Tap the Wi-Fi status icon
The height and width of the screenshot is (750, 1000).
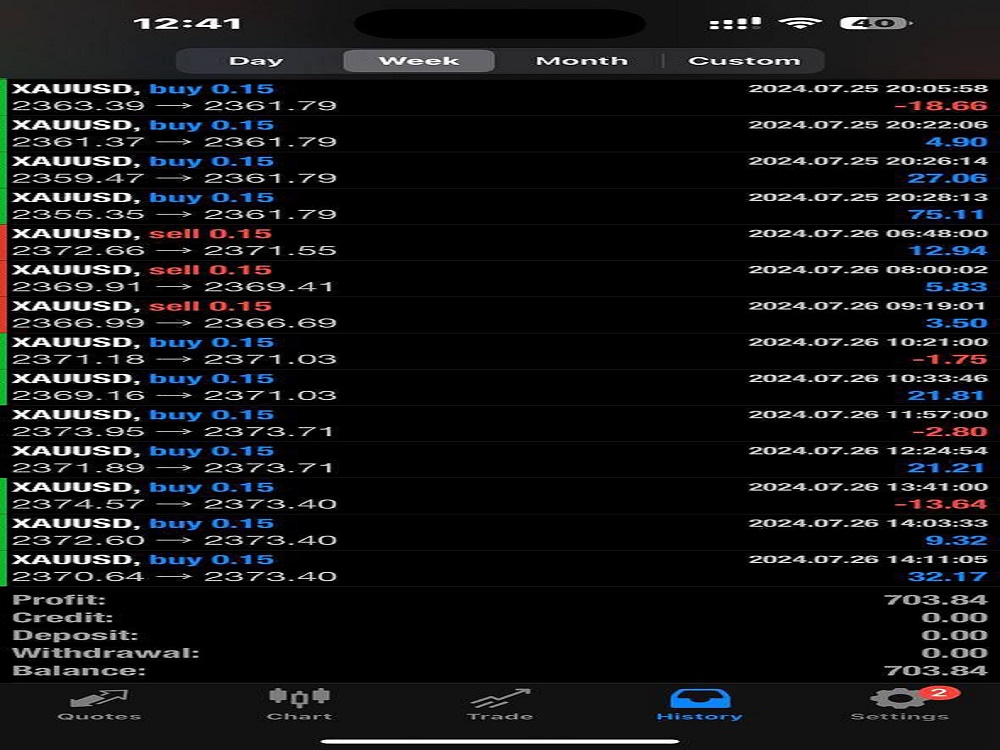(x=800, y=24)
